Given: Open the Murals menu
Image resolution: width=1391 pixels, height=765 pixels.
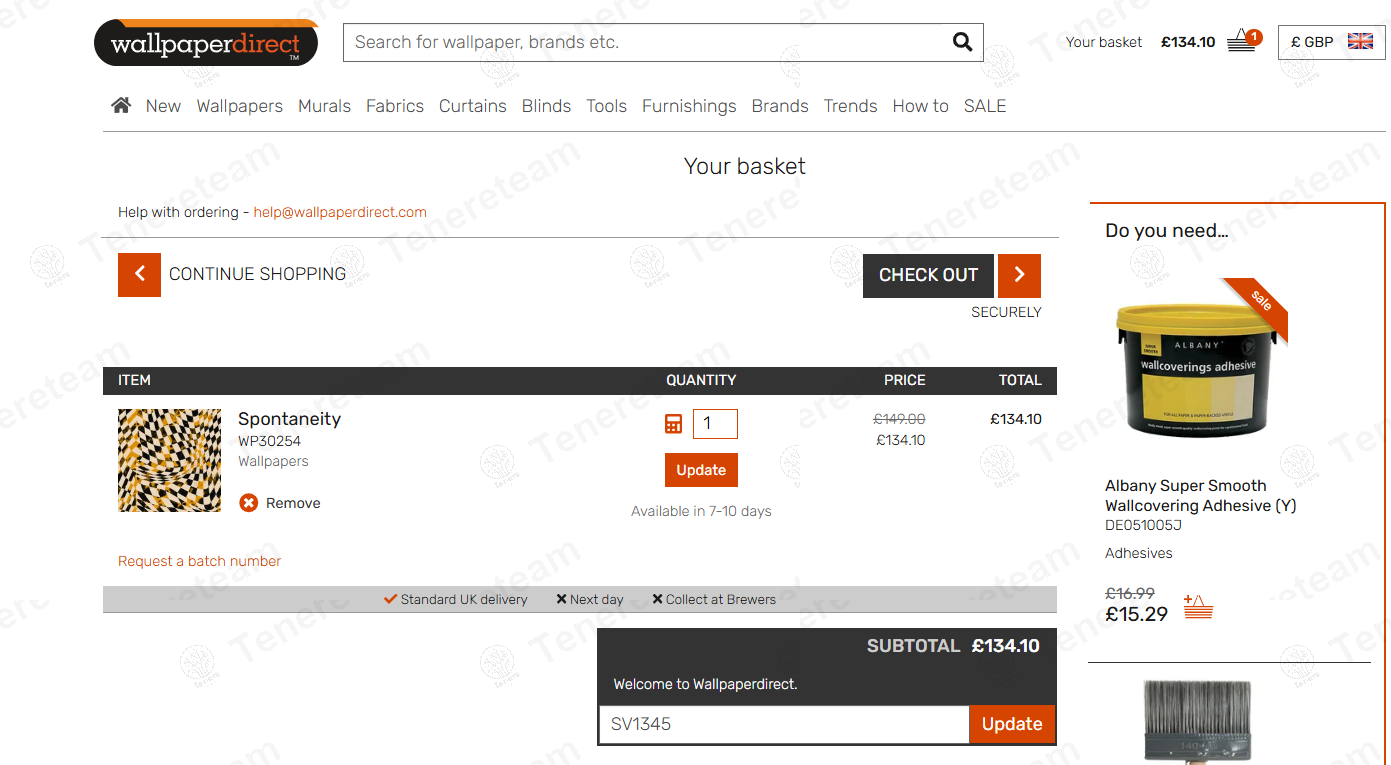Looking at the screenshot, I should click(324, 106).
